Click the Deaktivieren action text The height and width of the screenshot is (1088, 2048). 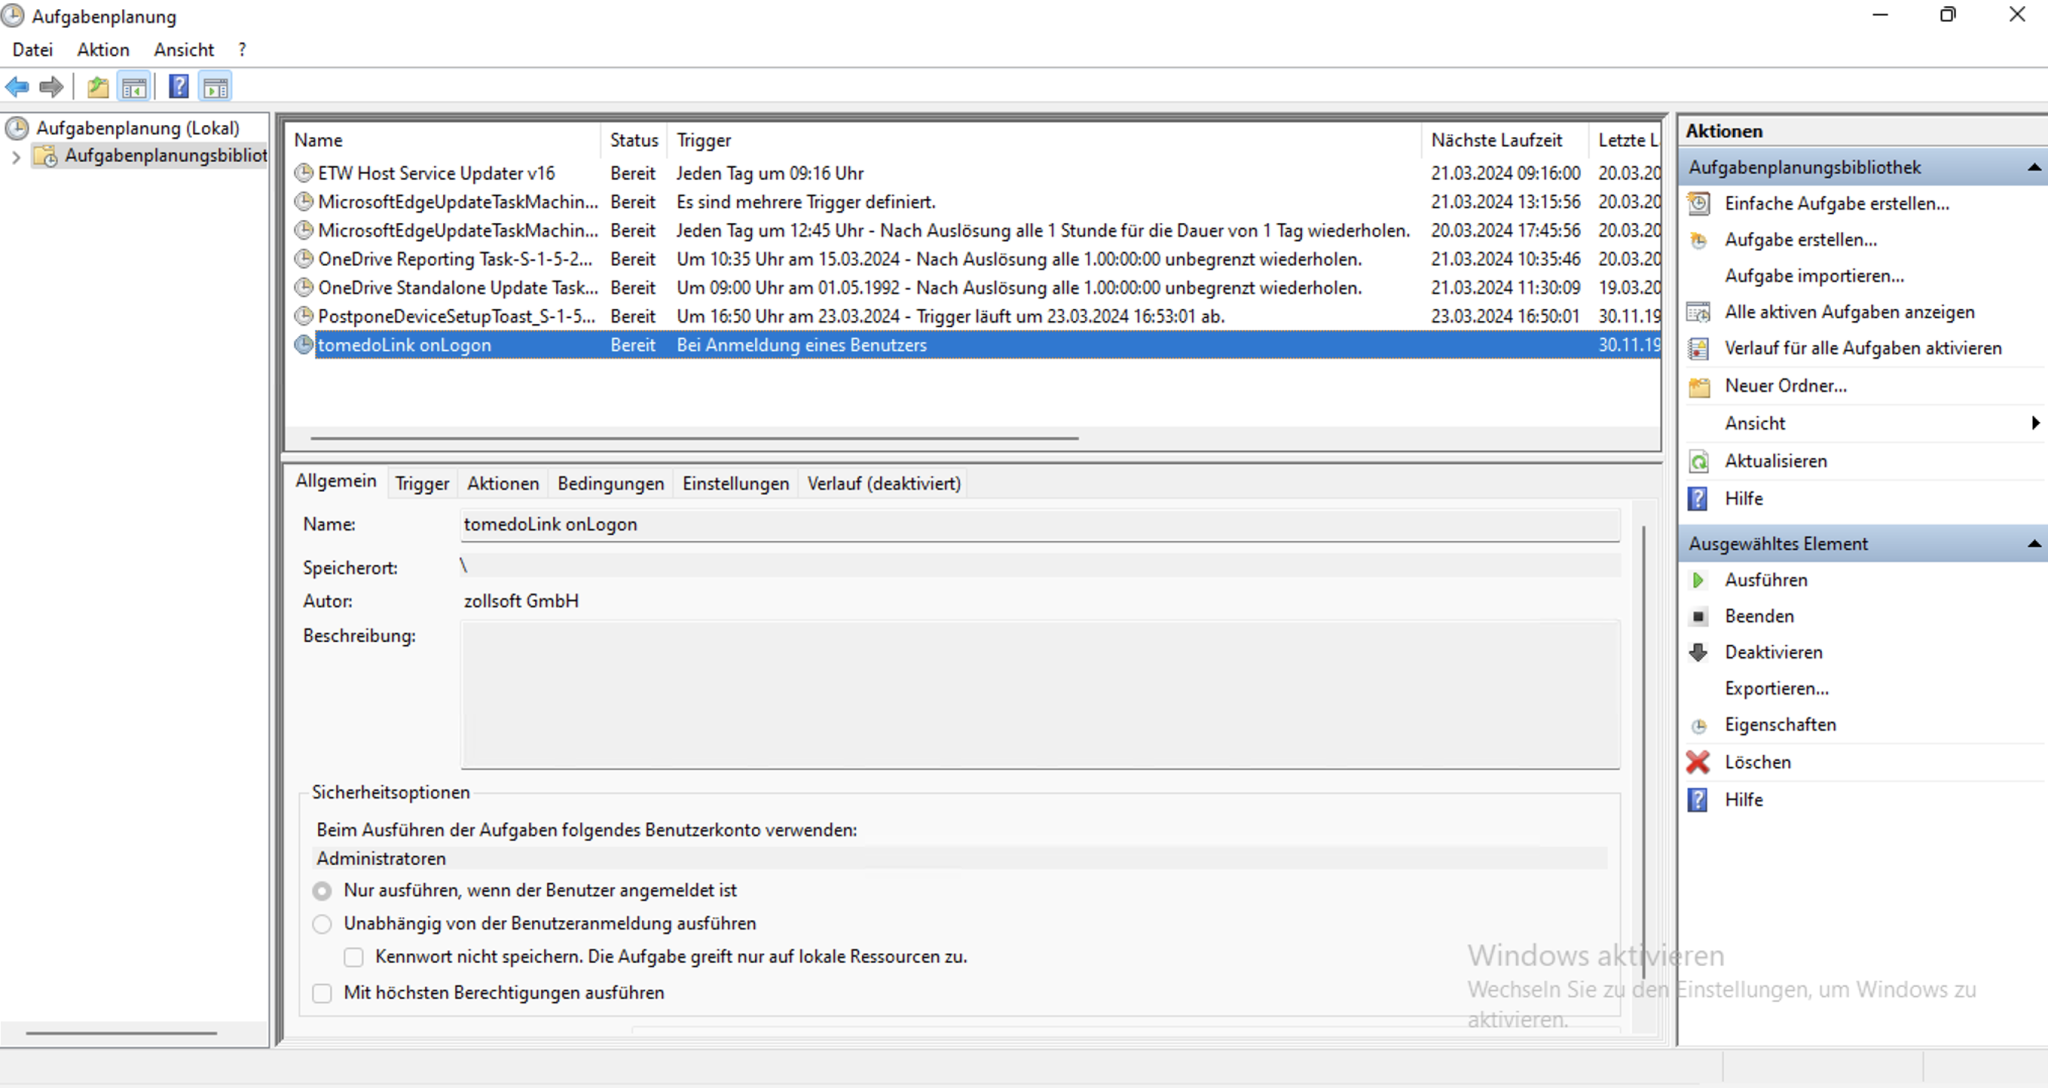tap(1774, 652)
